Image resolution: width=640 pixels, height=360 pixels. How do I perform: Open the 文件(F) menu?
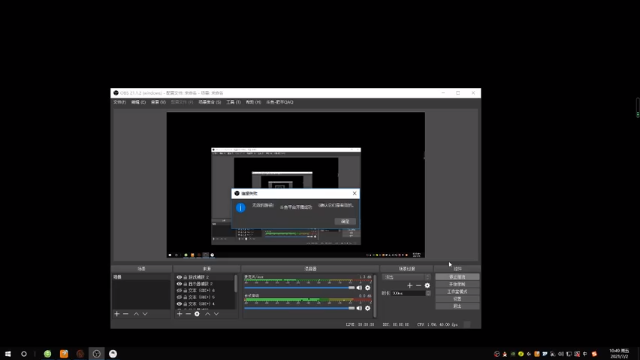(120, 102)
